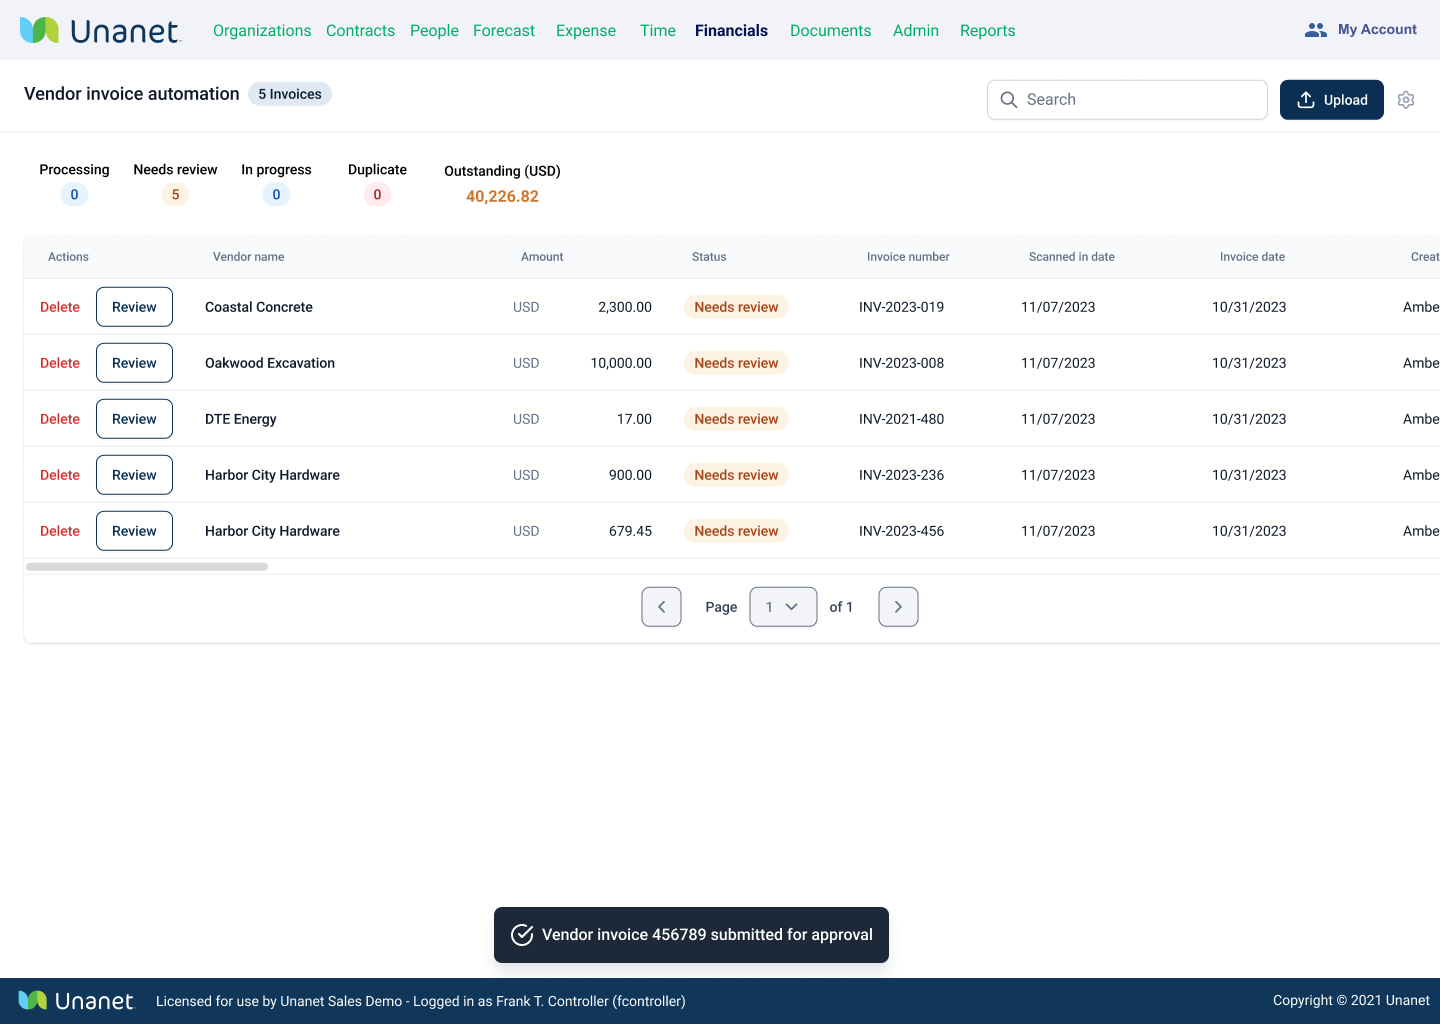
Task: Filter by Processing count badge
Action: coord(74,195)
